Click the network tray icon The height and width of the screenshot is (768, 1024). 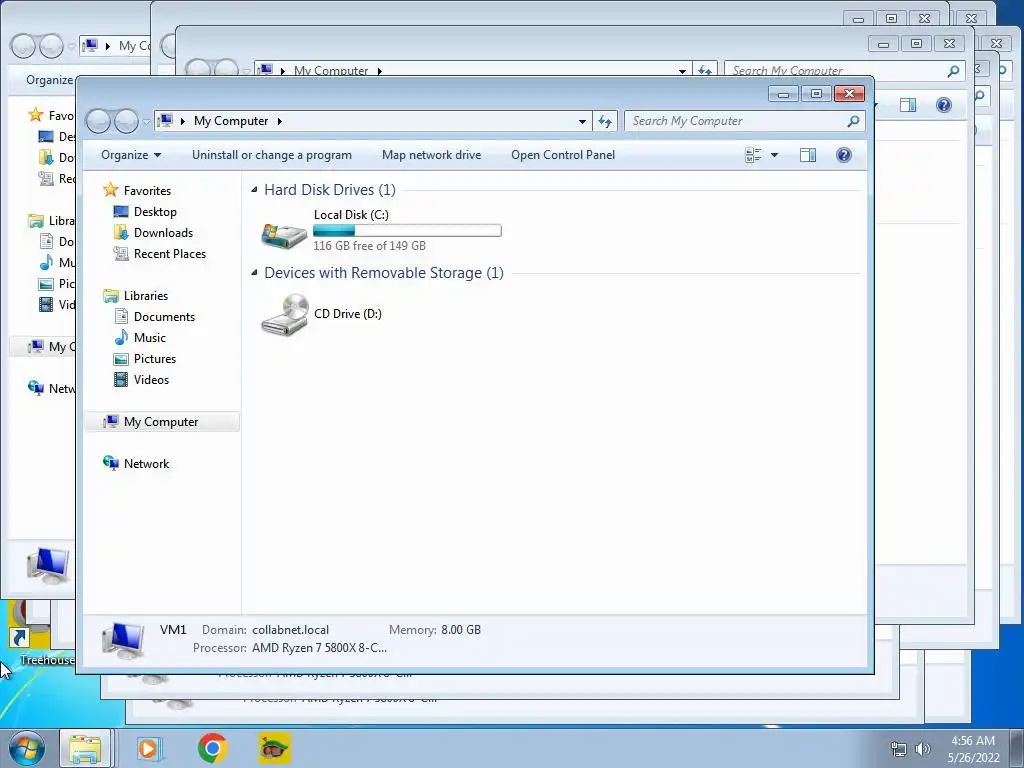coord(899,749)
